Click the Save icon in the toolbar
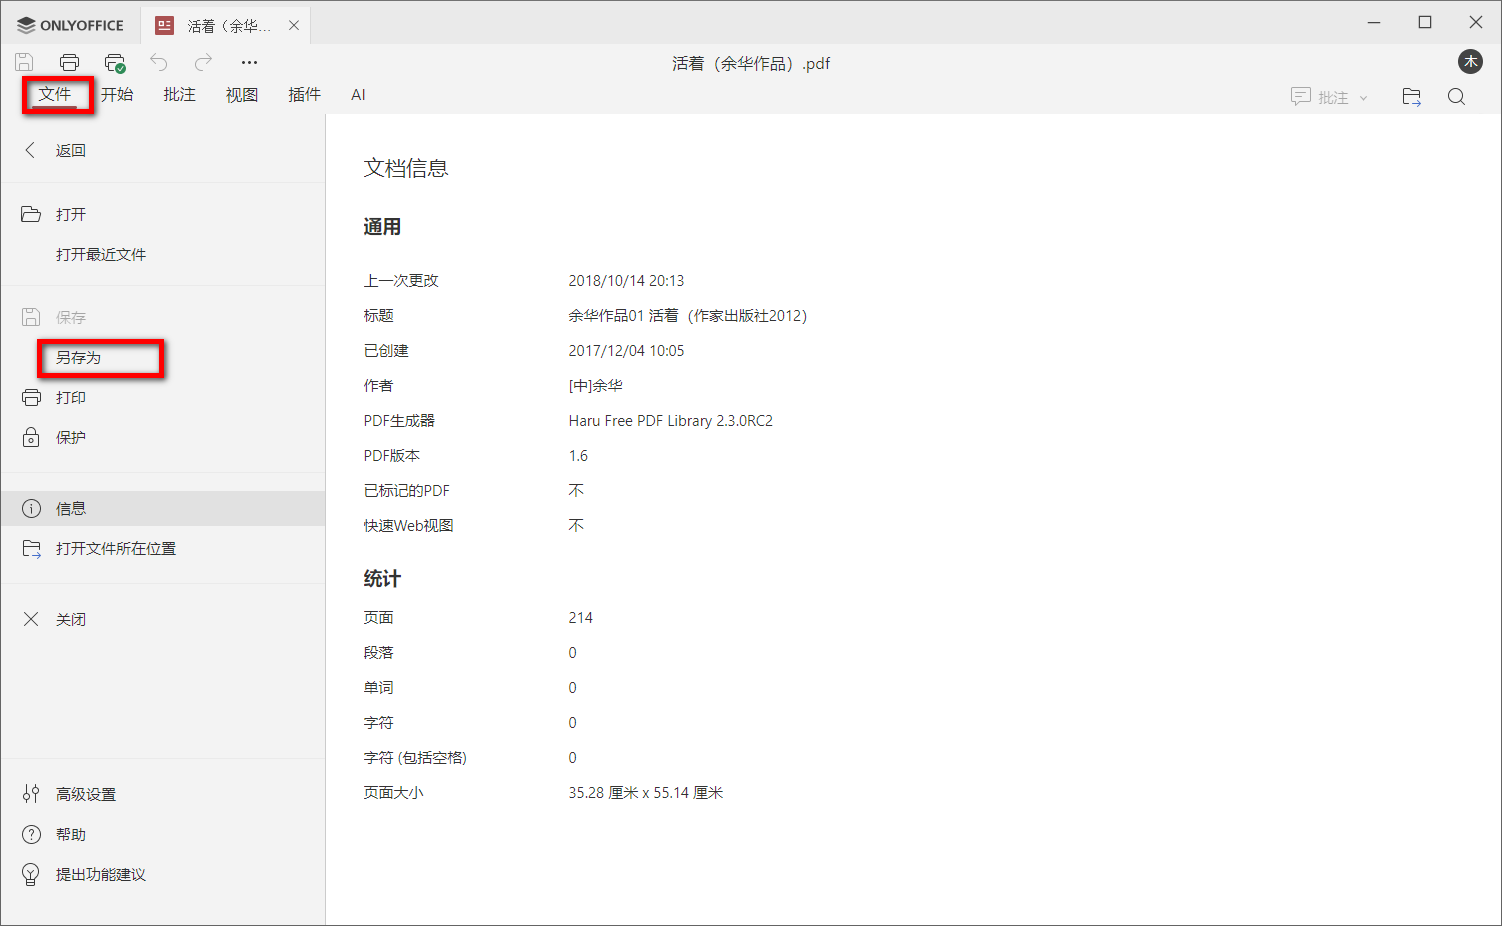 tap(23, 61)
